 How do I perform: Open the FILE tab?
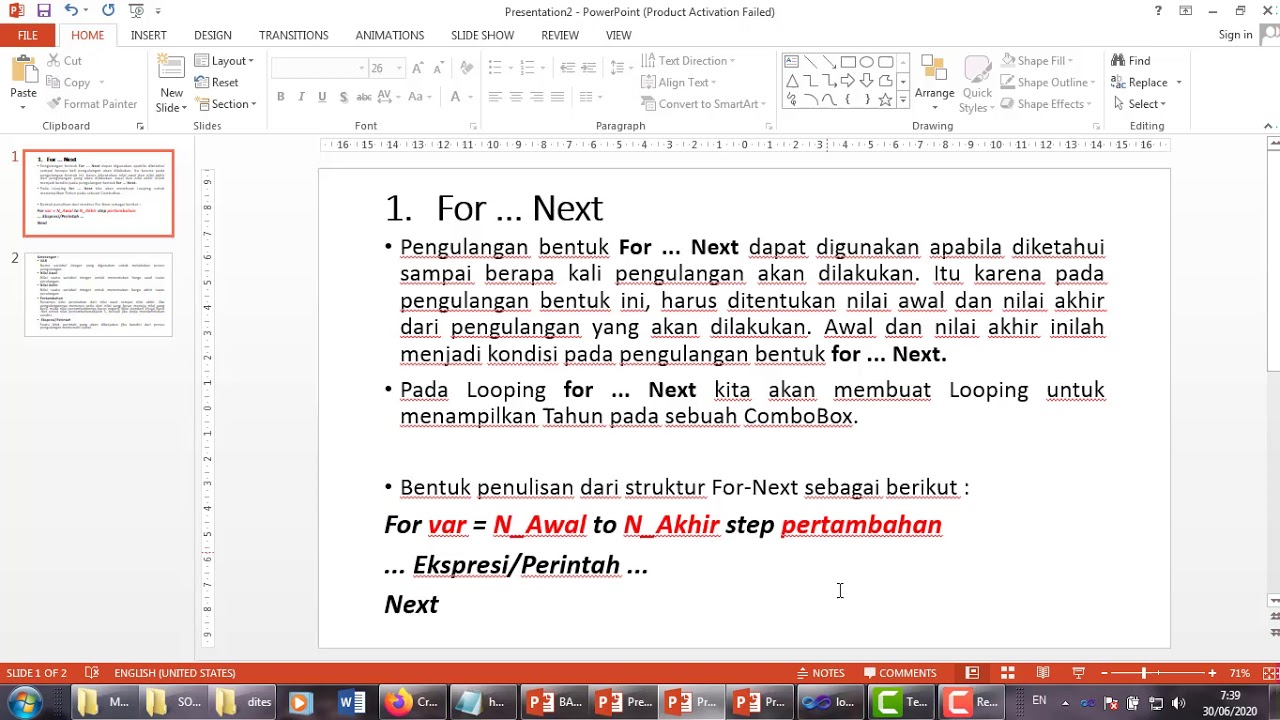(x=27, y=35)
